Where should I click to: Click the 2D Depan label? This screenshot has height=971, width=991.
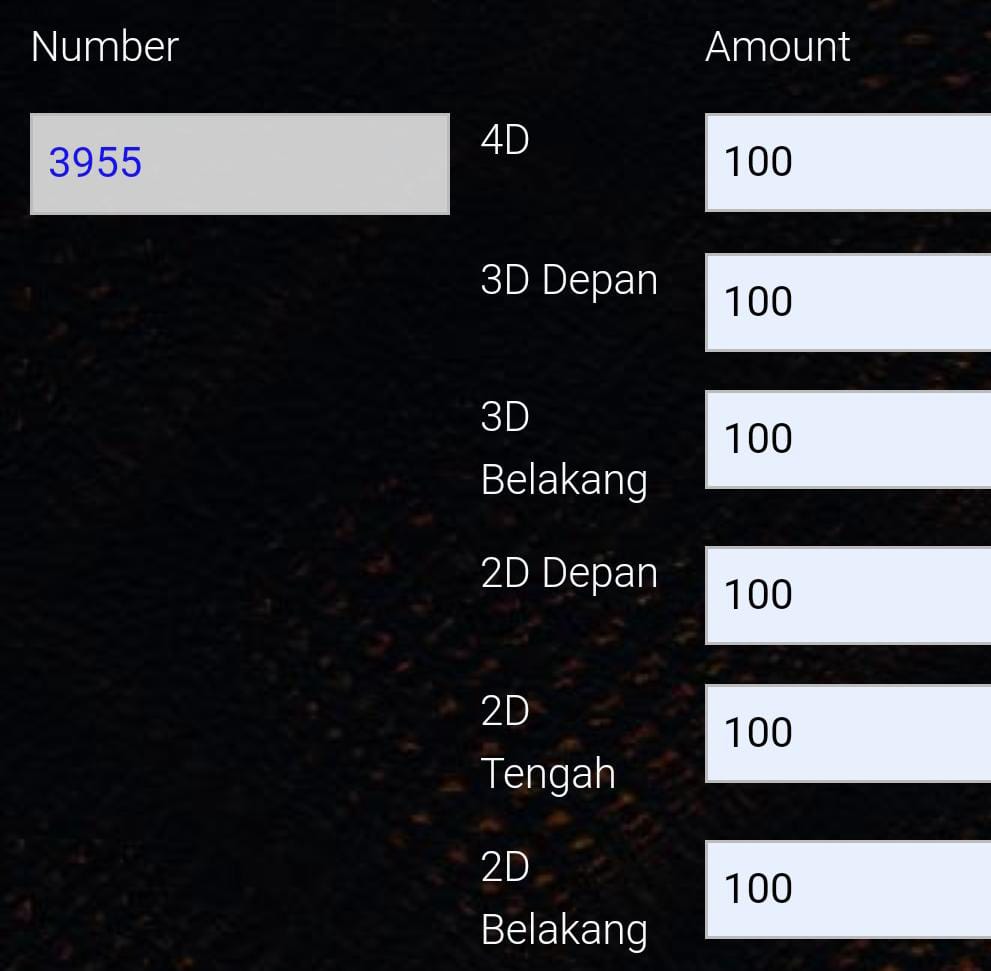click(x=568, y=574)
